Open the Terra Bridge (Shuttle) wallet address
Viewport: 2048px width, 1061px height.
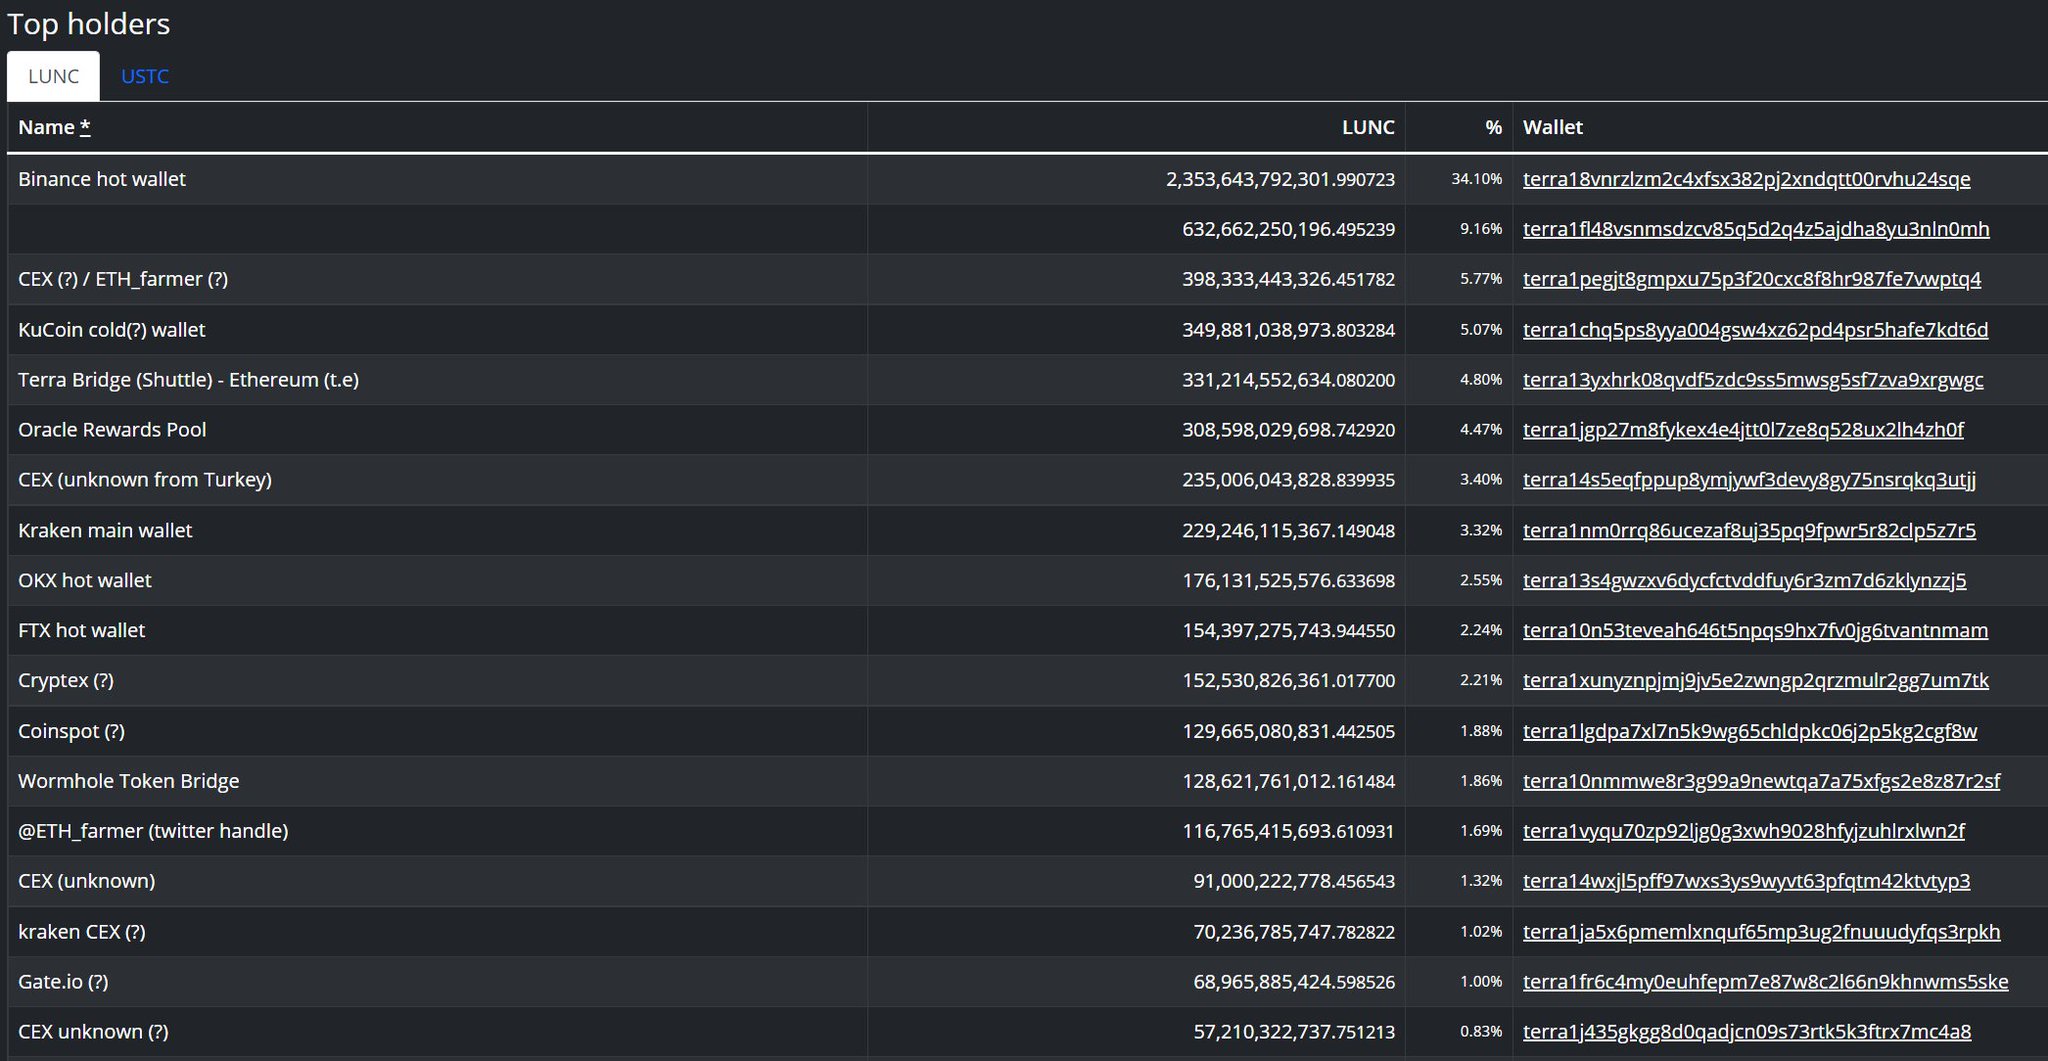[1753, 380]
